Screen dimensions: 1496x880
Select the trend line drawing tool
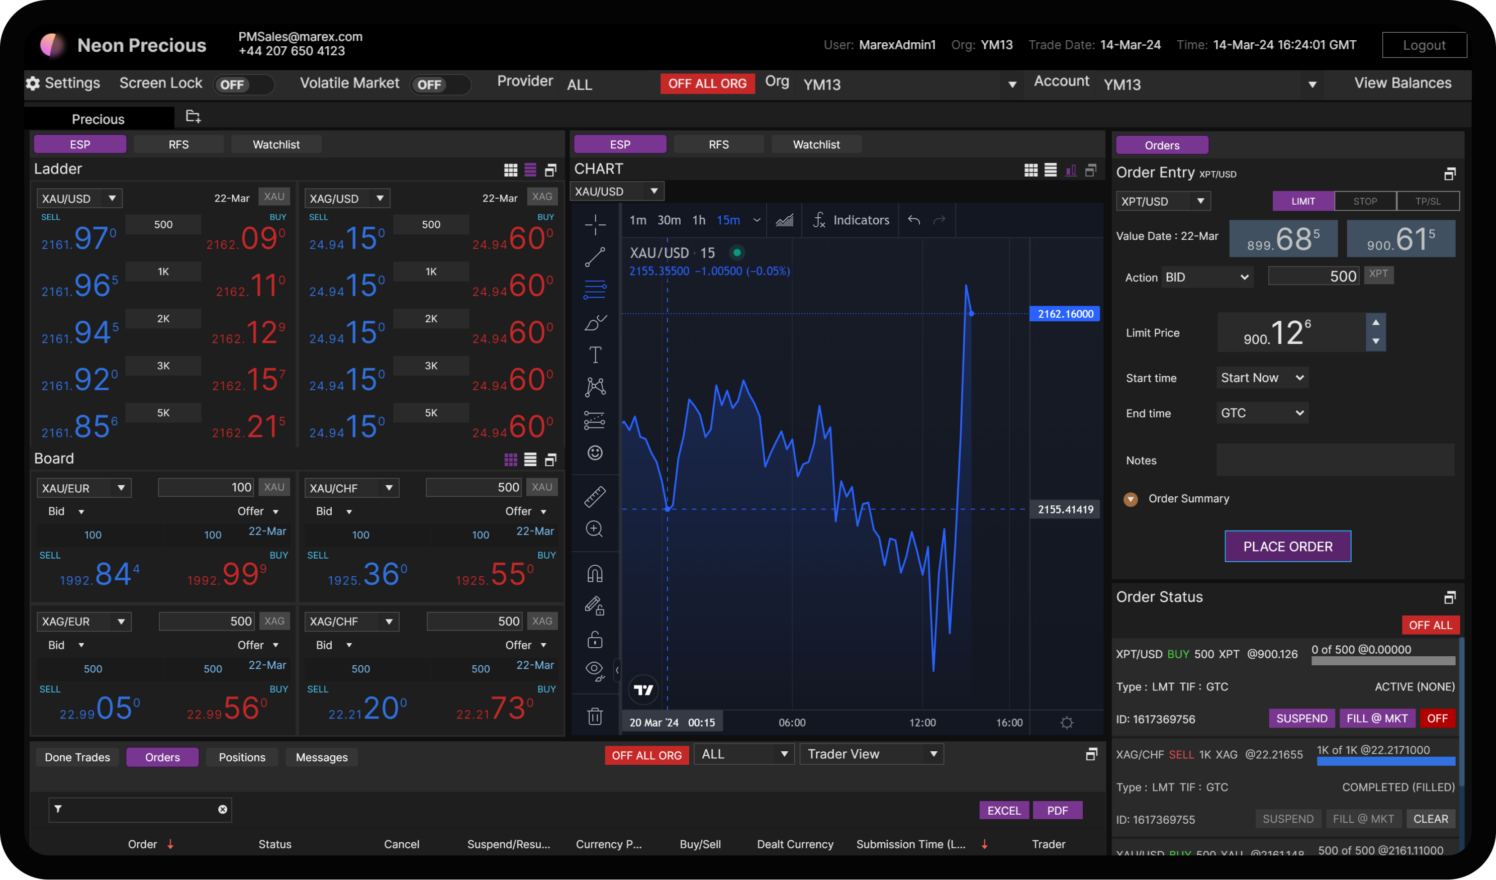point(595,258)
